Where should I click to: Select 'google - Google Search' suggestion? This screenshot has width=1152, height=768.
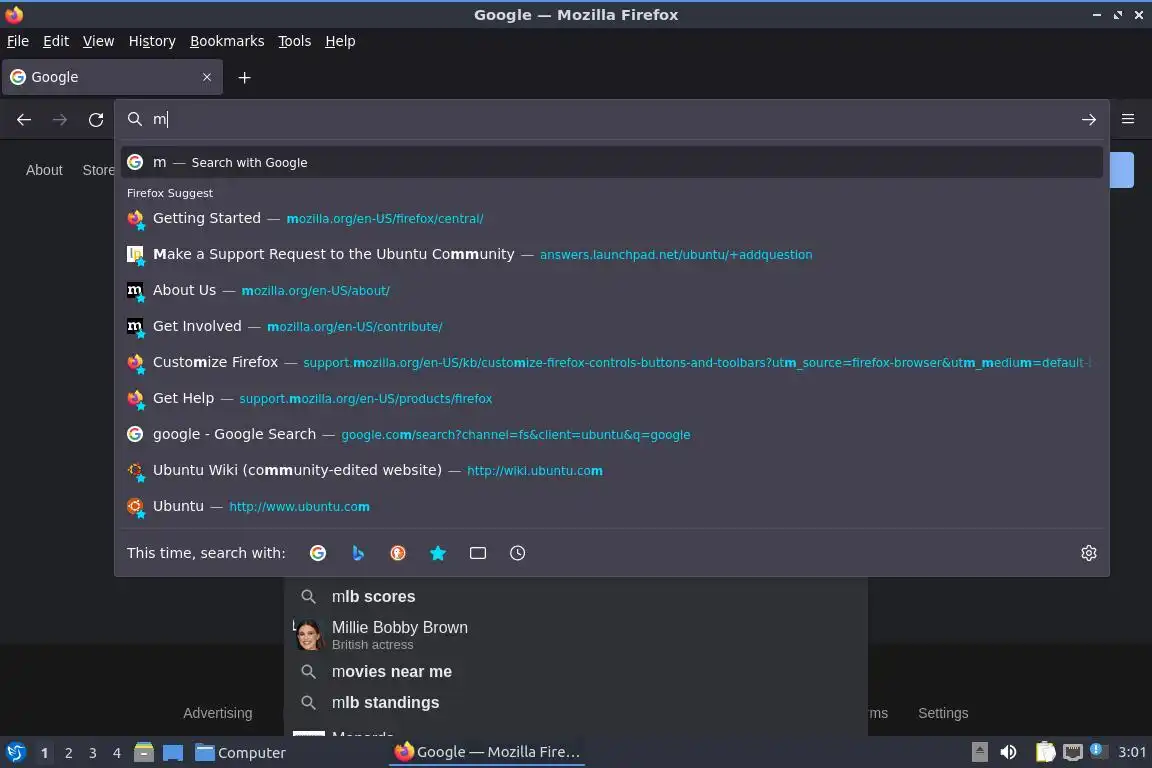[x=612, y=434]
